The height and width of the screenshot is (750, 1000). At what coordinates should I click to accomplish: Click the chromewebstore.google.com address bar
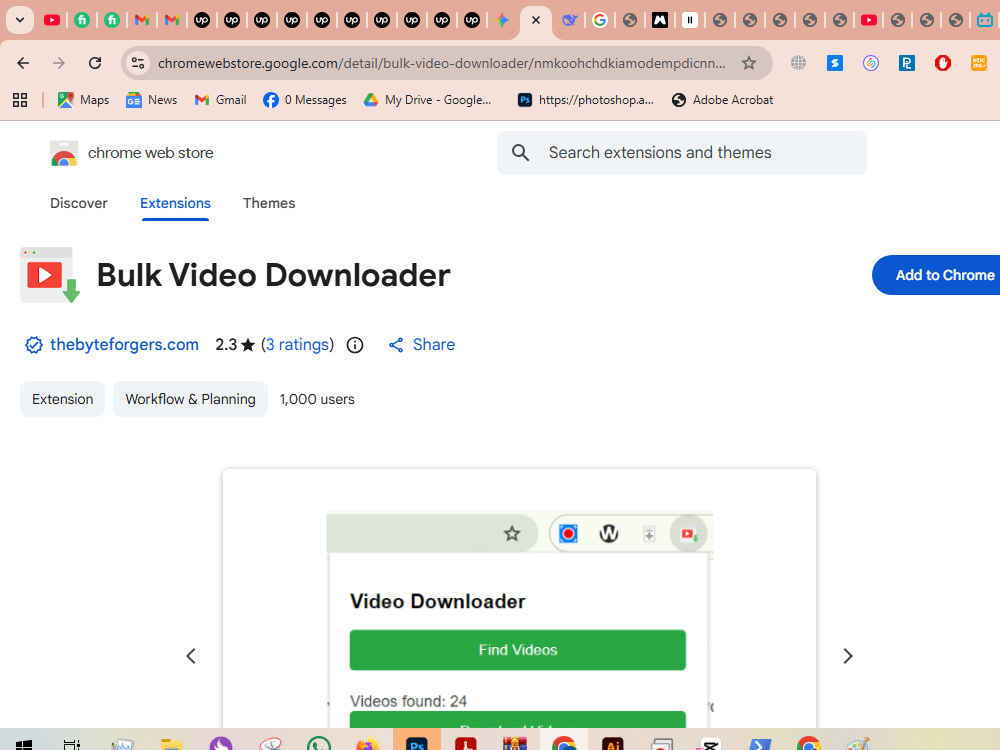point(441,63)
